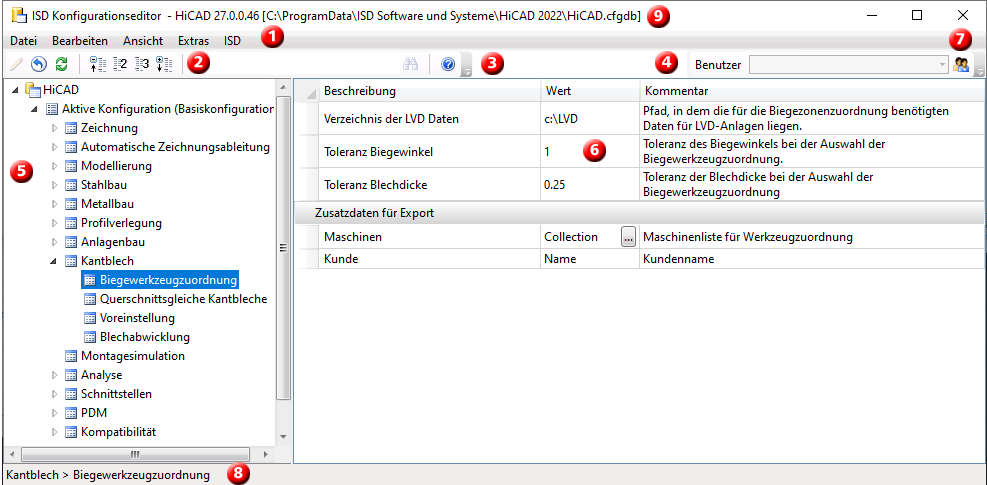Click the splitter grip between tree and table
Image resolution: width=987 pixels, height=485 pixels.
[283, 248]
